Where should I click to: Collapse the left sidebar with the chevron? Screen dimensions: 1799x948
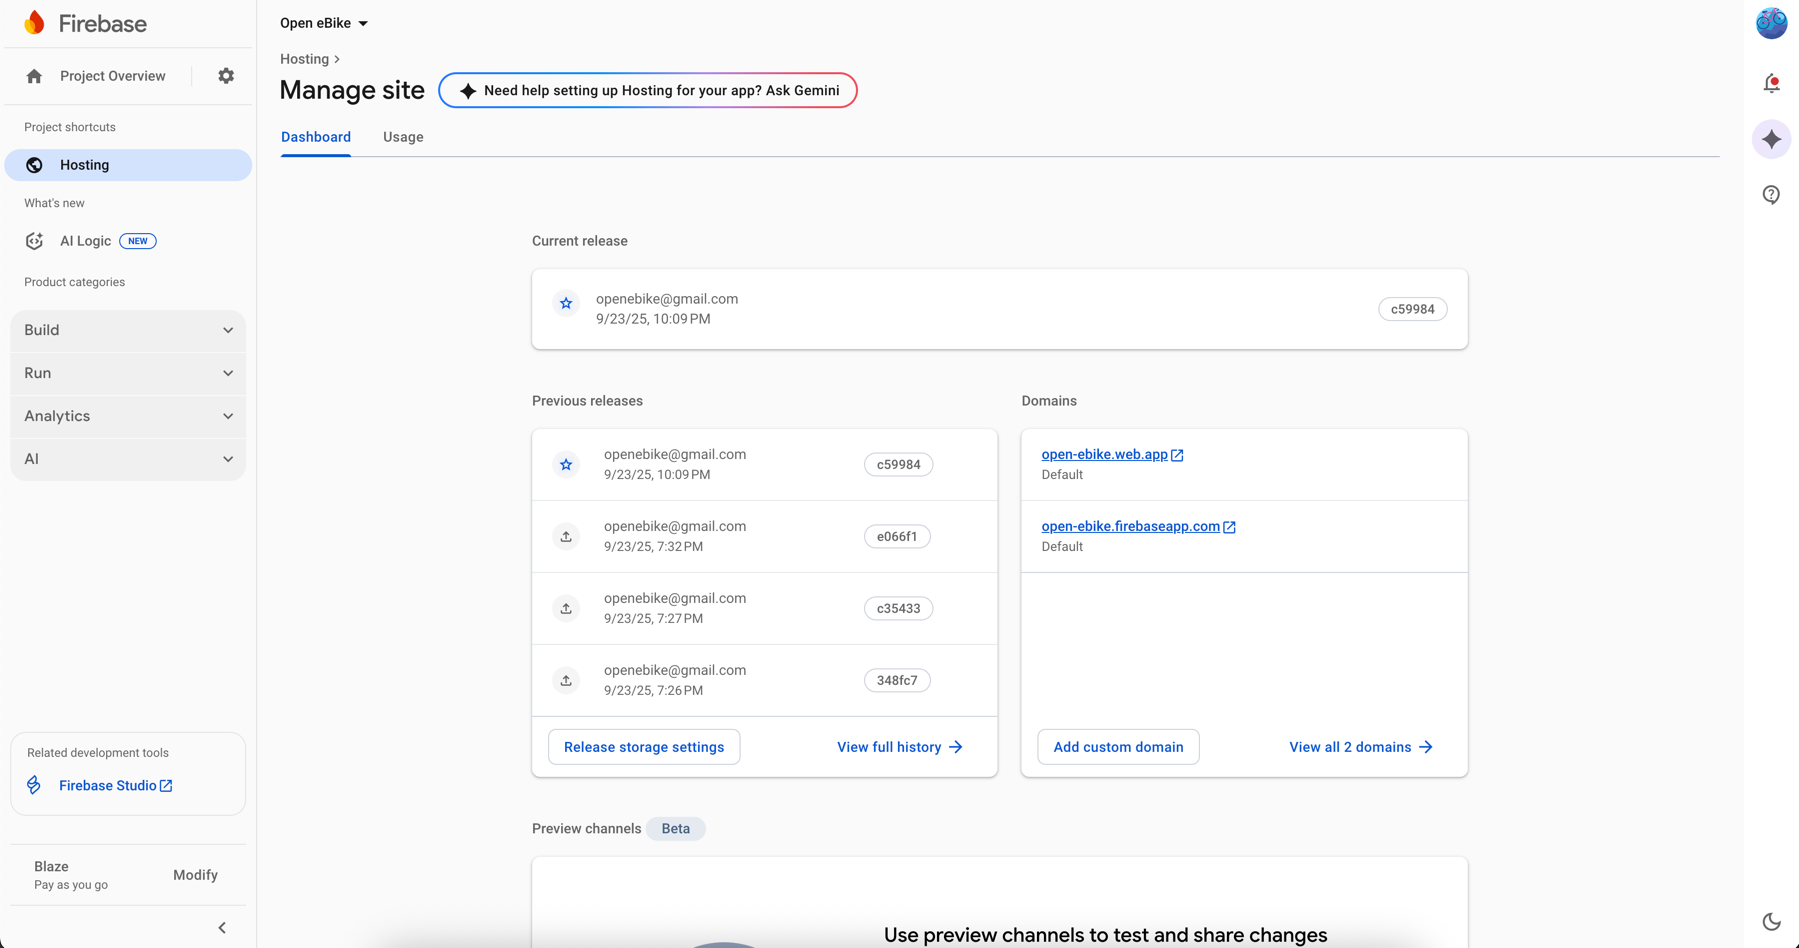click(x=221, y=927)
